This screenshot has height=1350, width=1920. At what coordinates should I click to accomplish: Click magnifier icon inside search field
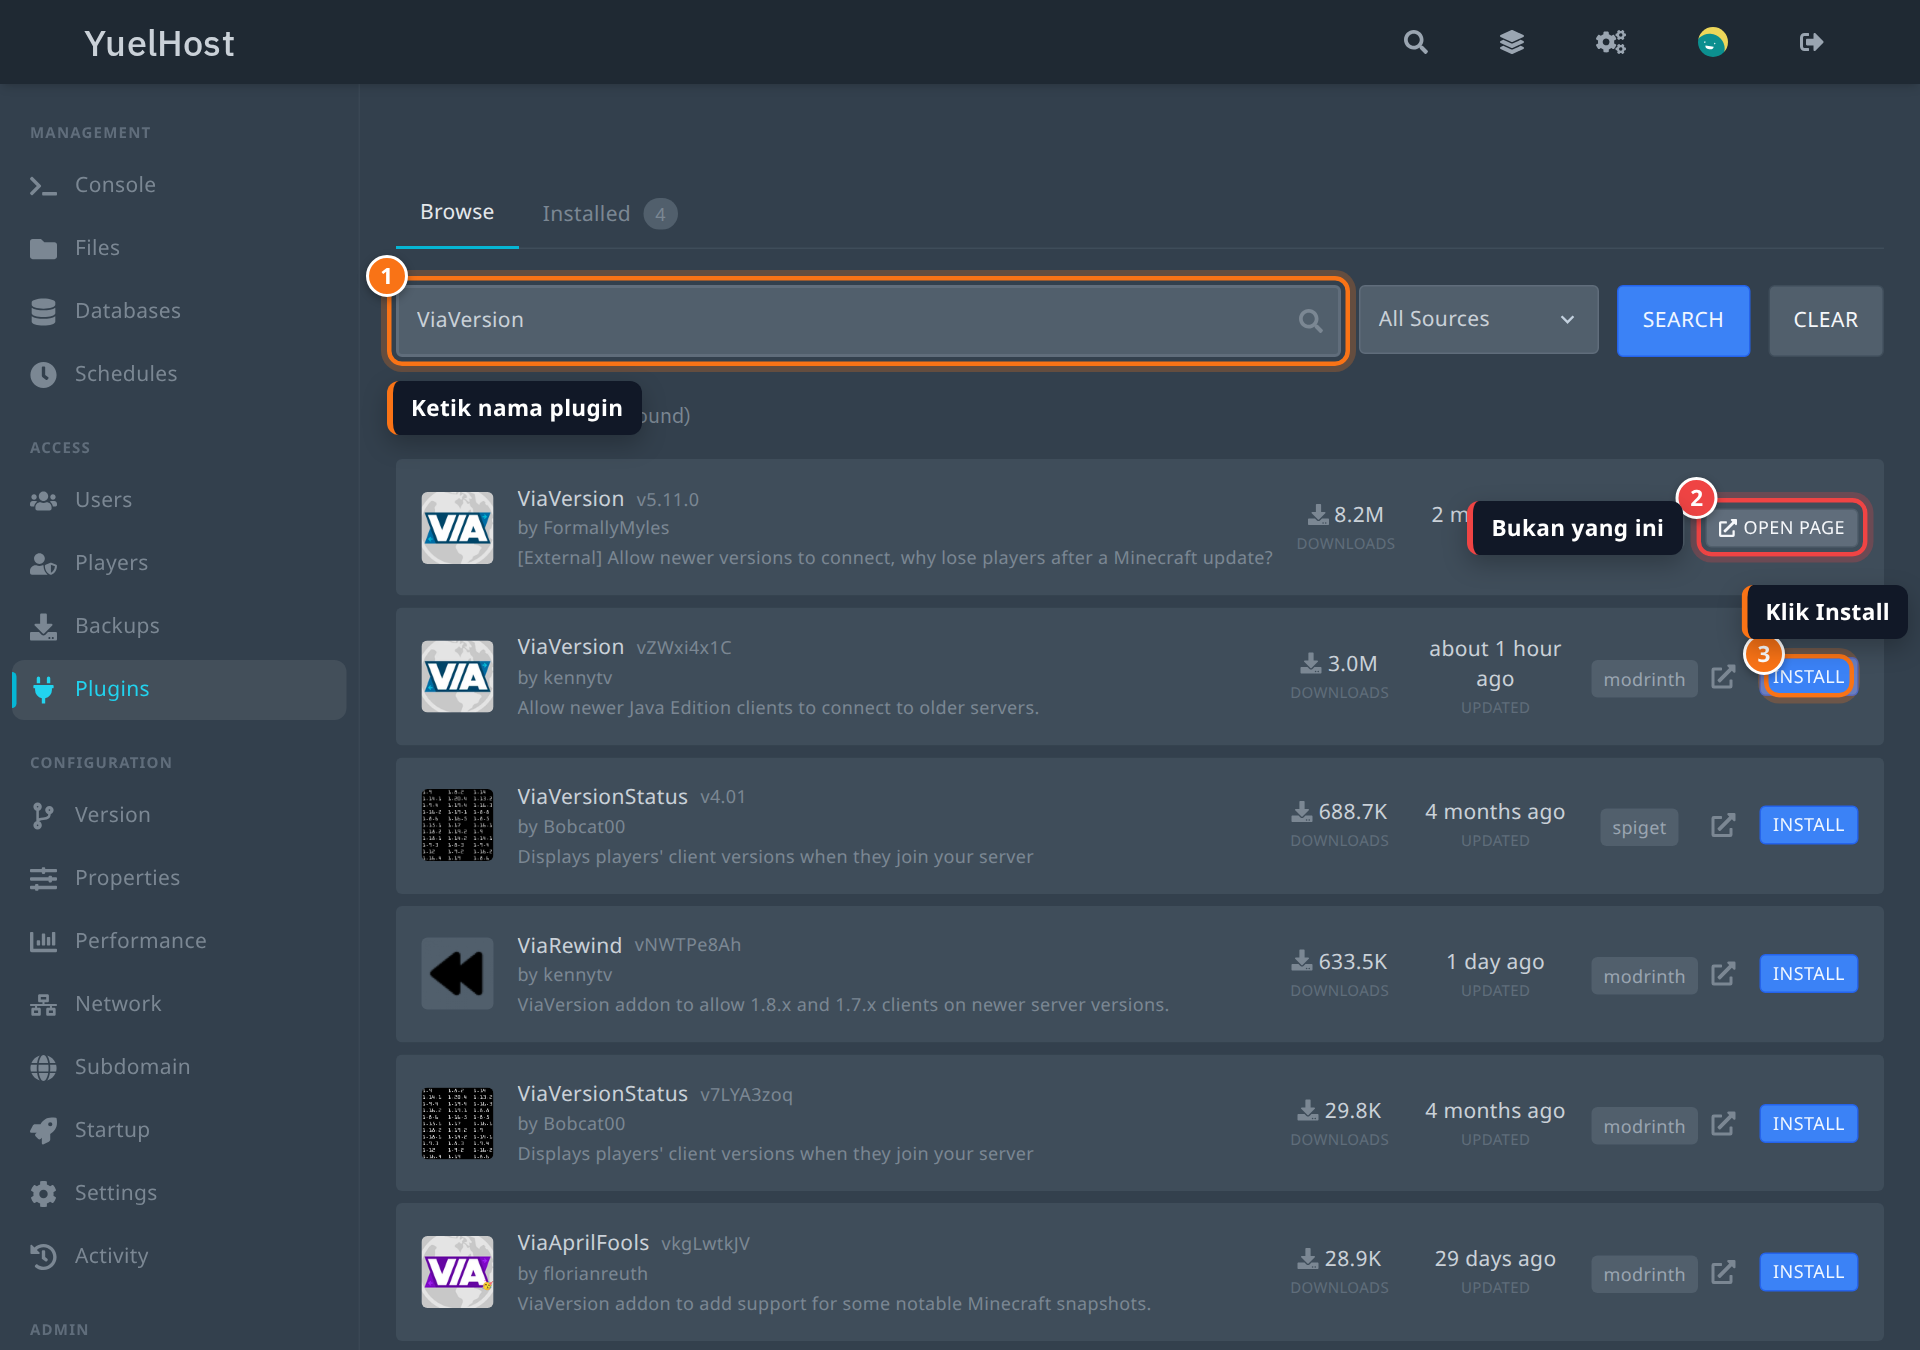[1310, 320]
